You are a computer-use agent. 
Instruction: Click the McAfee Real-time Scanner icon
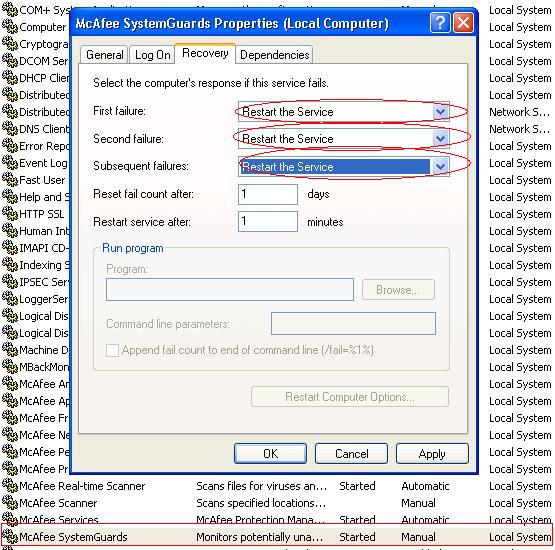(x=10, y=486)
